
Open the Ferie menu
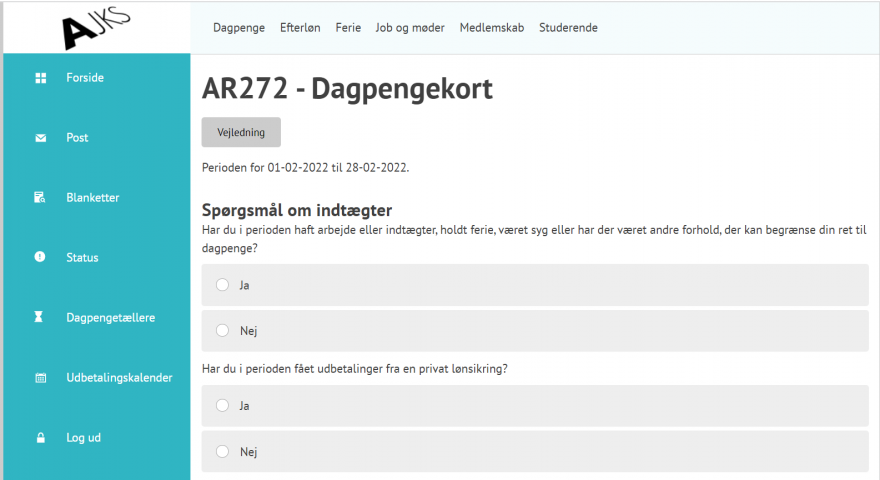tap(348, 28)
